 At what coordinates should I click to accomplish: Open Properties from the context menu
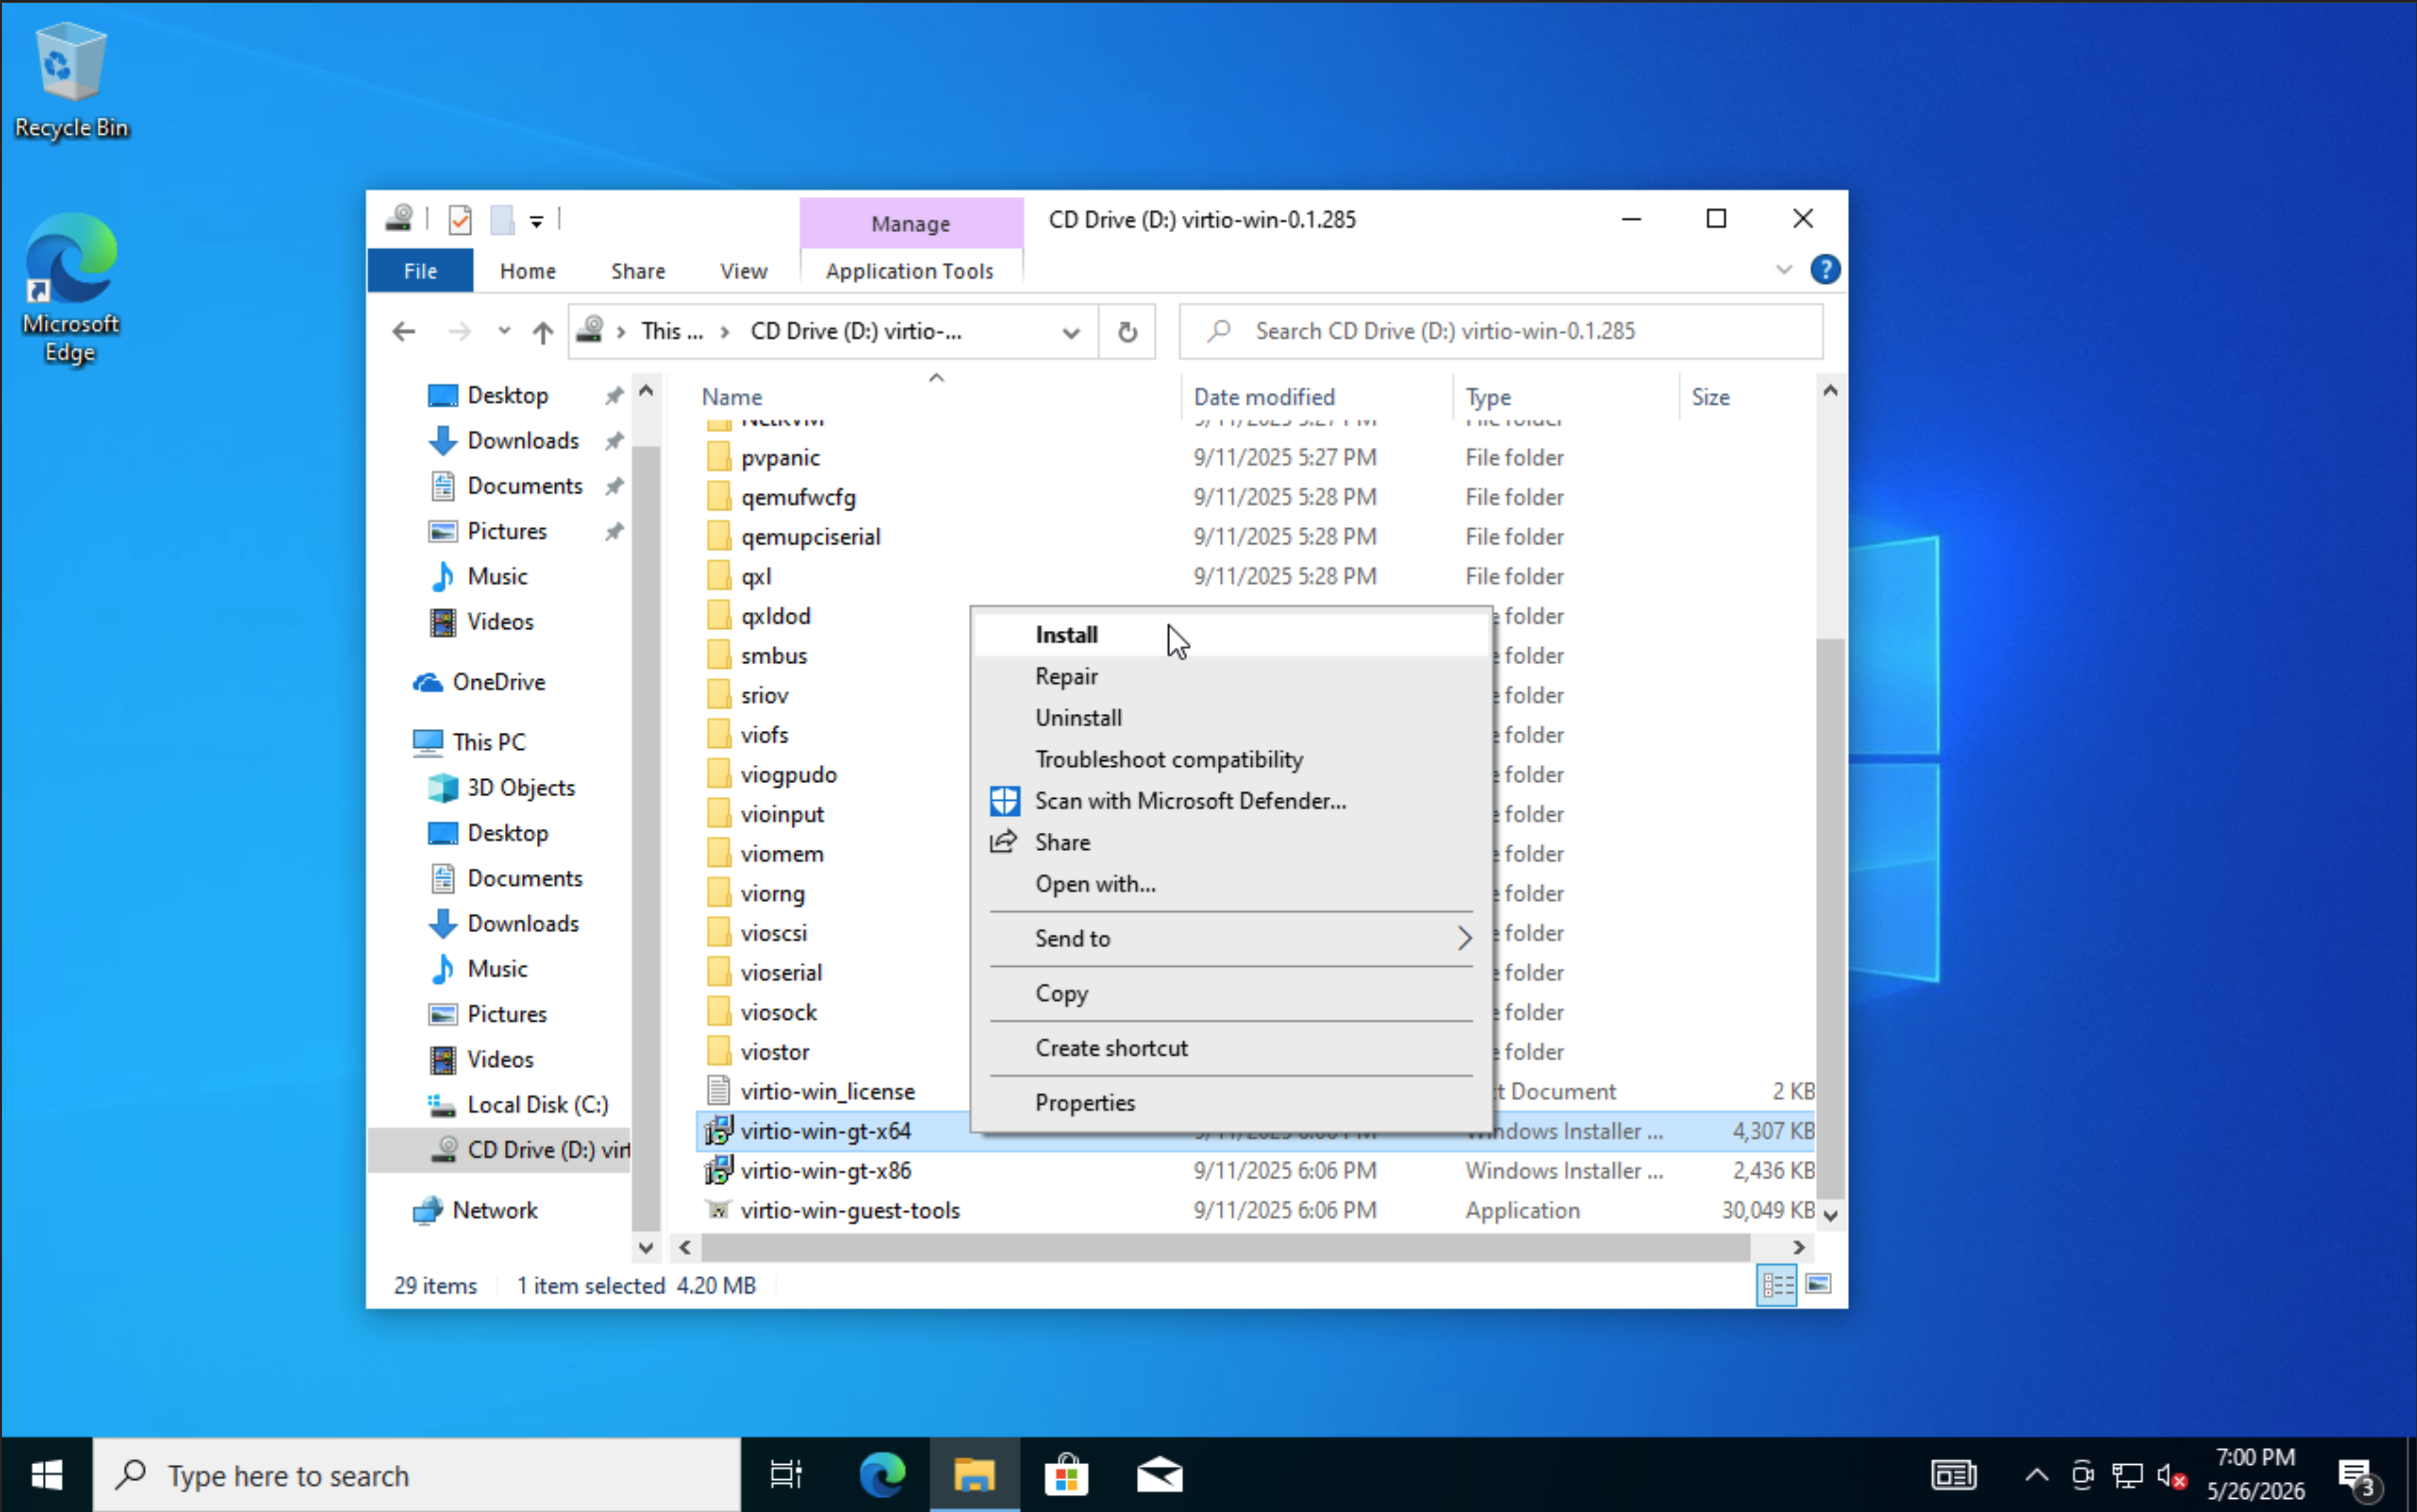1232,1103
